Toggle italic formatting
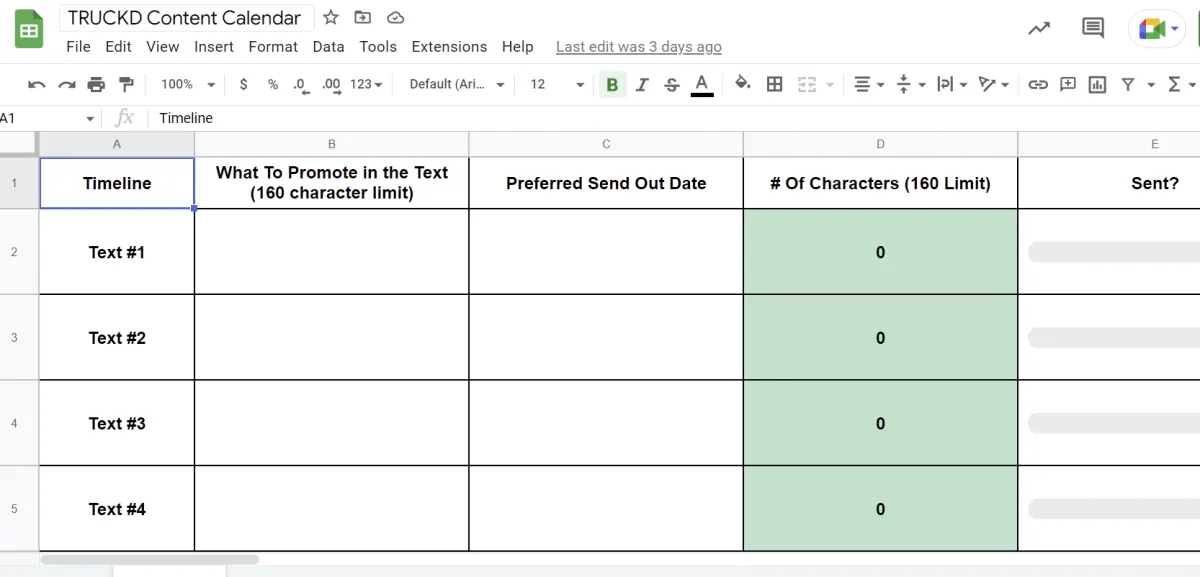 pyautogui.click(x=641, y=84)
